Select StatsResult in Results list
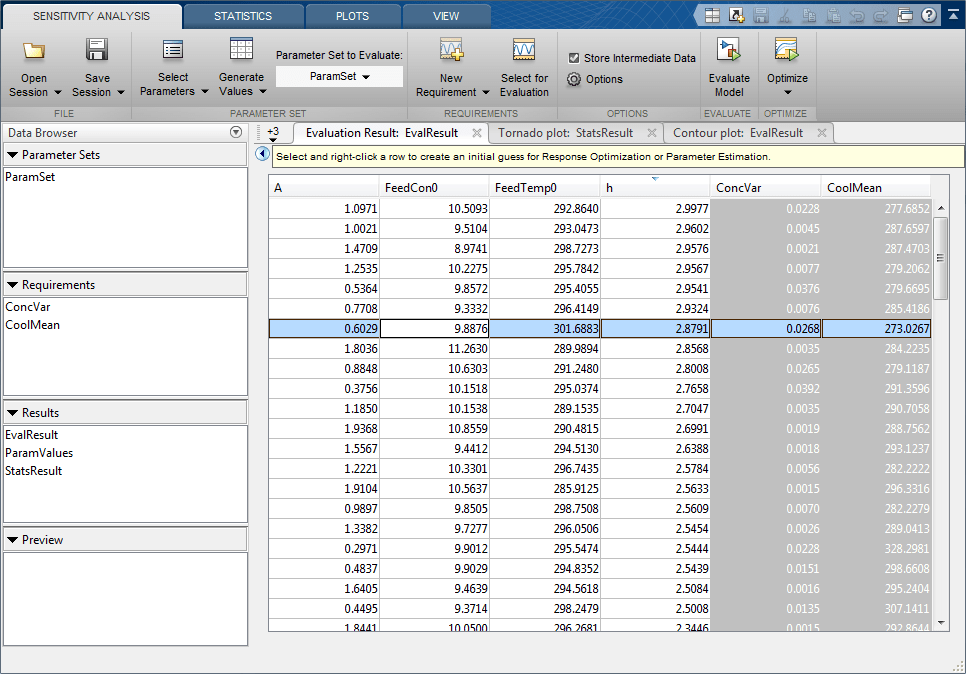The height and width of the screenshot is (674, 966). (34, 471)
